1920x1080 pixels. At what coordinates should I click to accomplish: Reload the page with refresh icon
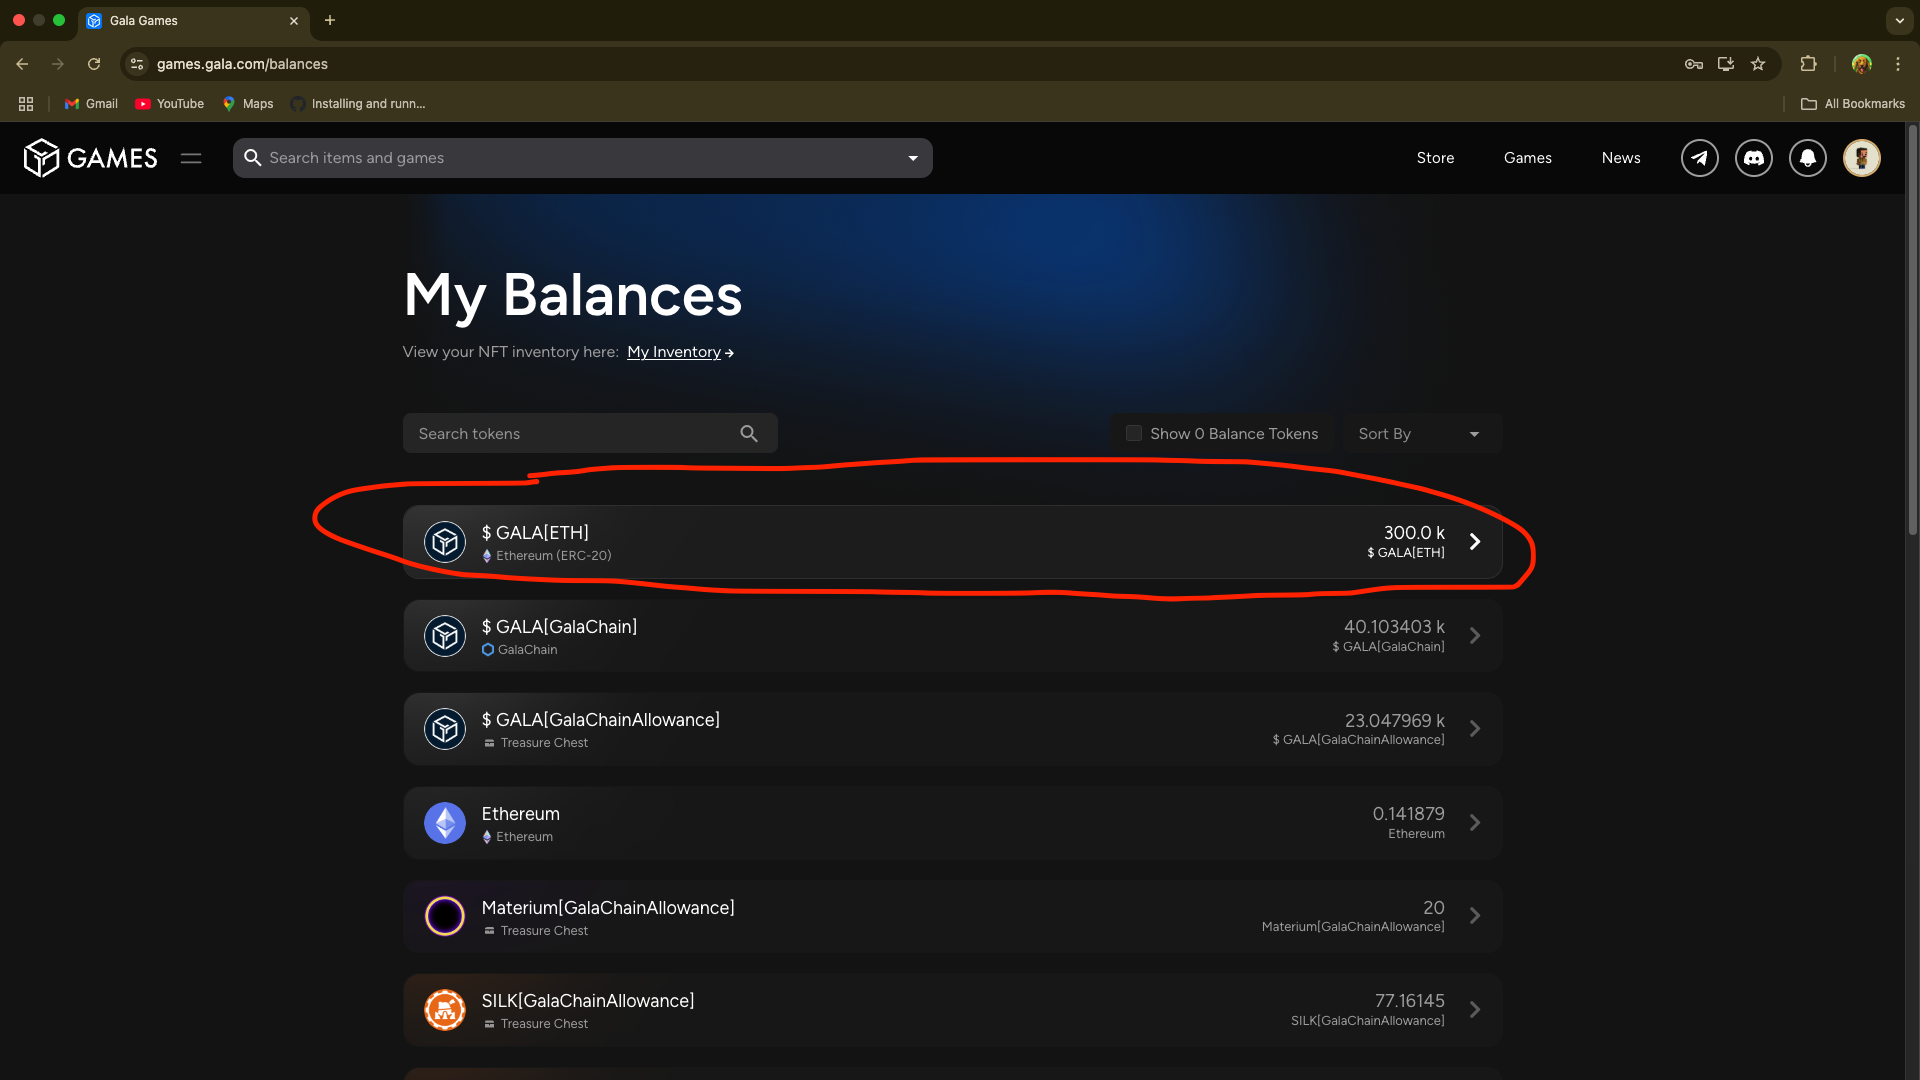pyautogui.click(x=94, y=64)
